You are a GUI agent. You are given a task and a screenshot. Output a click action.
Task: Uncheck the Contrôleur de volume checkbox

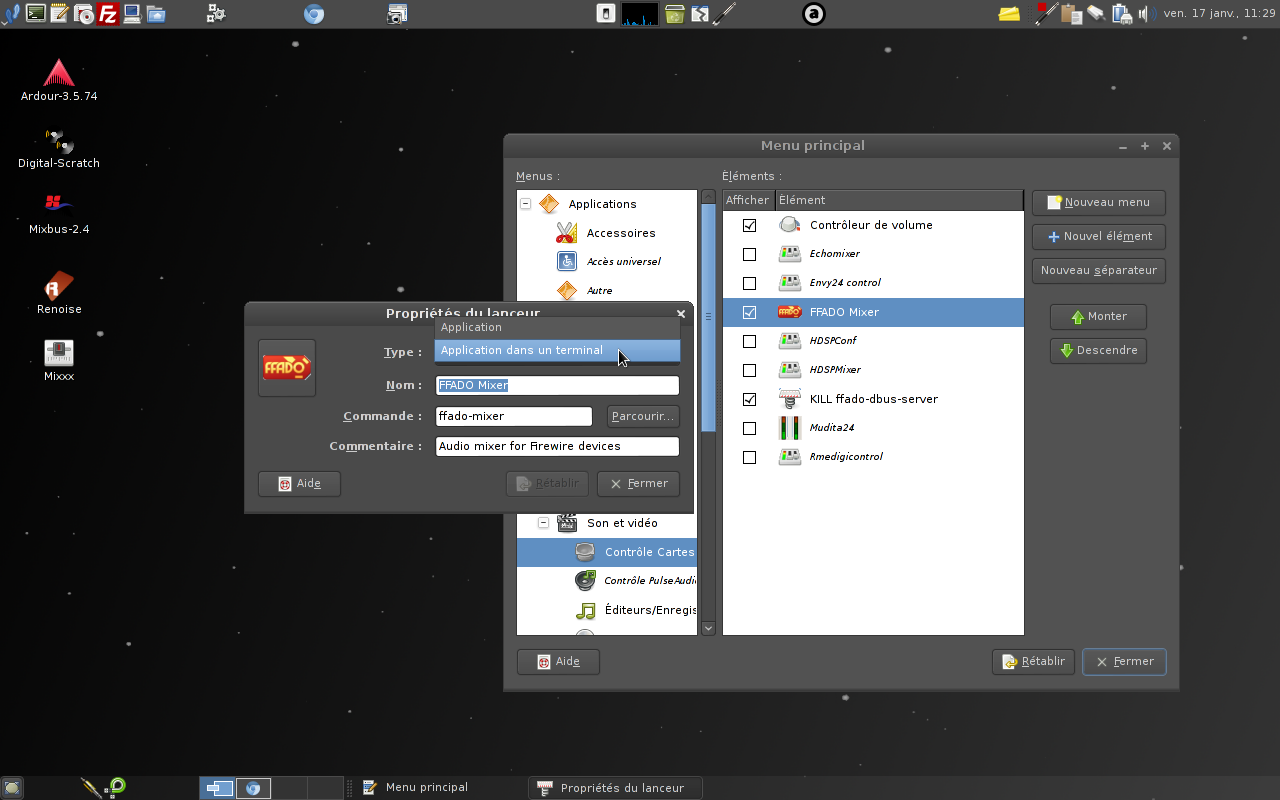tap(749, 226)
